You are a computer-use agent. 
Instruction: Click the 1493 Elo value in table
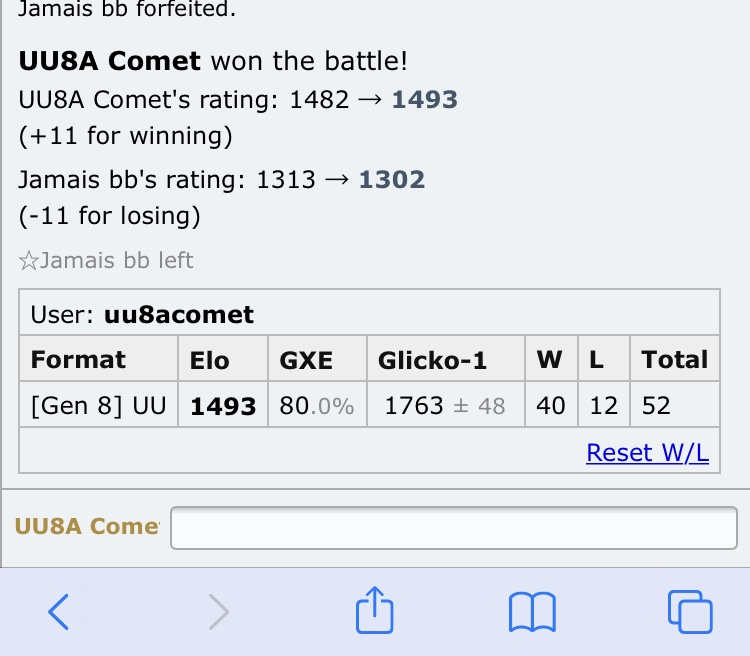[223, 406]
